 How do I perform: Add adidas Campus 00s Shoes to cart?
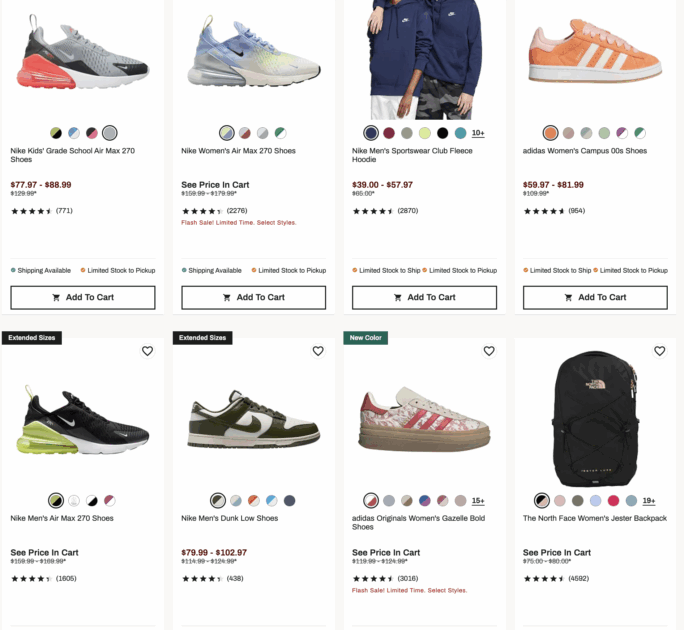pos(596,297)
